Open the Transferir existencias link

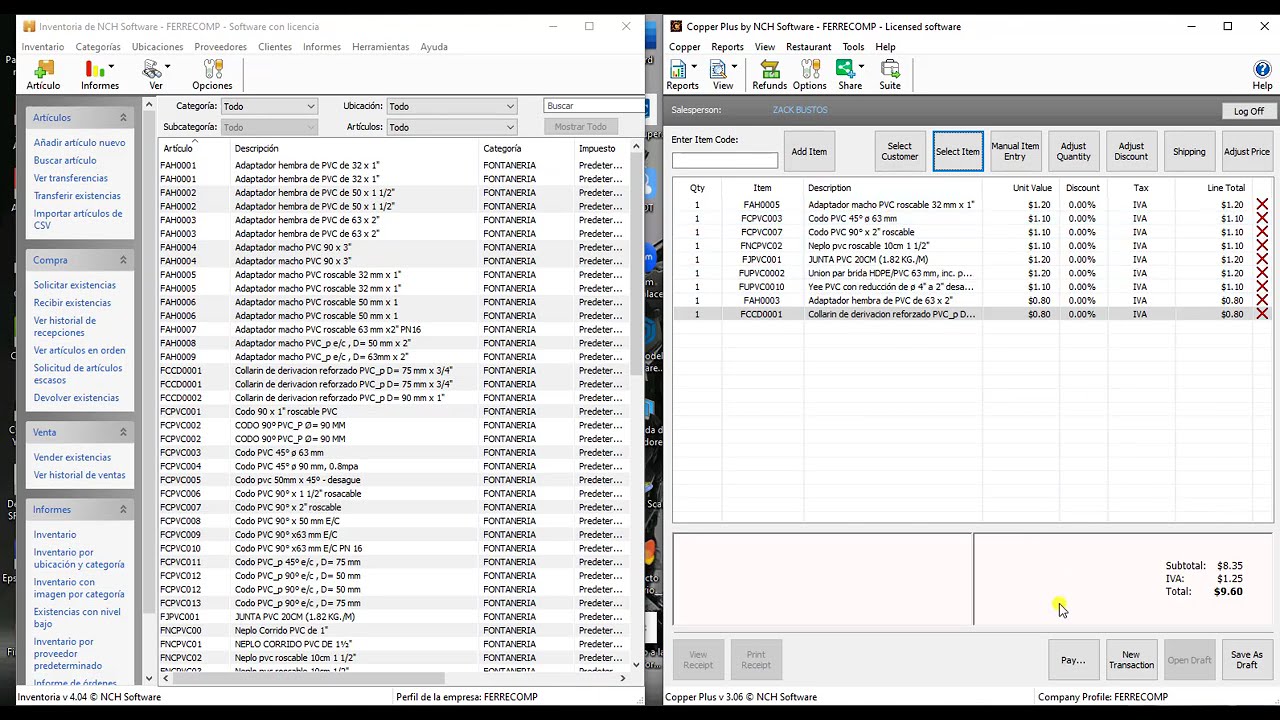[x=77, y=196]
